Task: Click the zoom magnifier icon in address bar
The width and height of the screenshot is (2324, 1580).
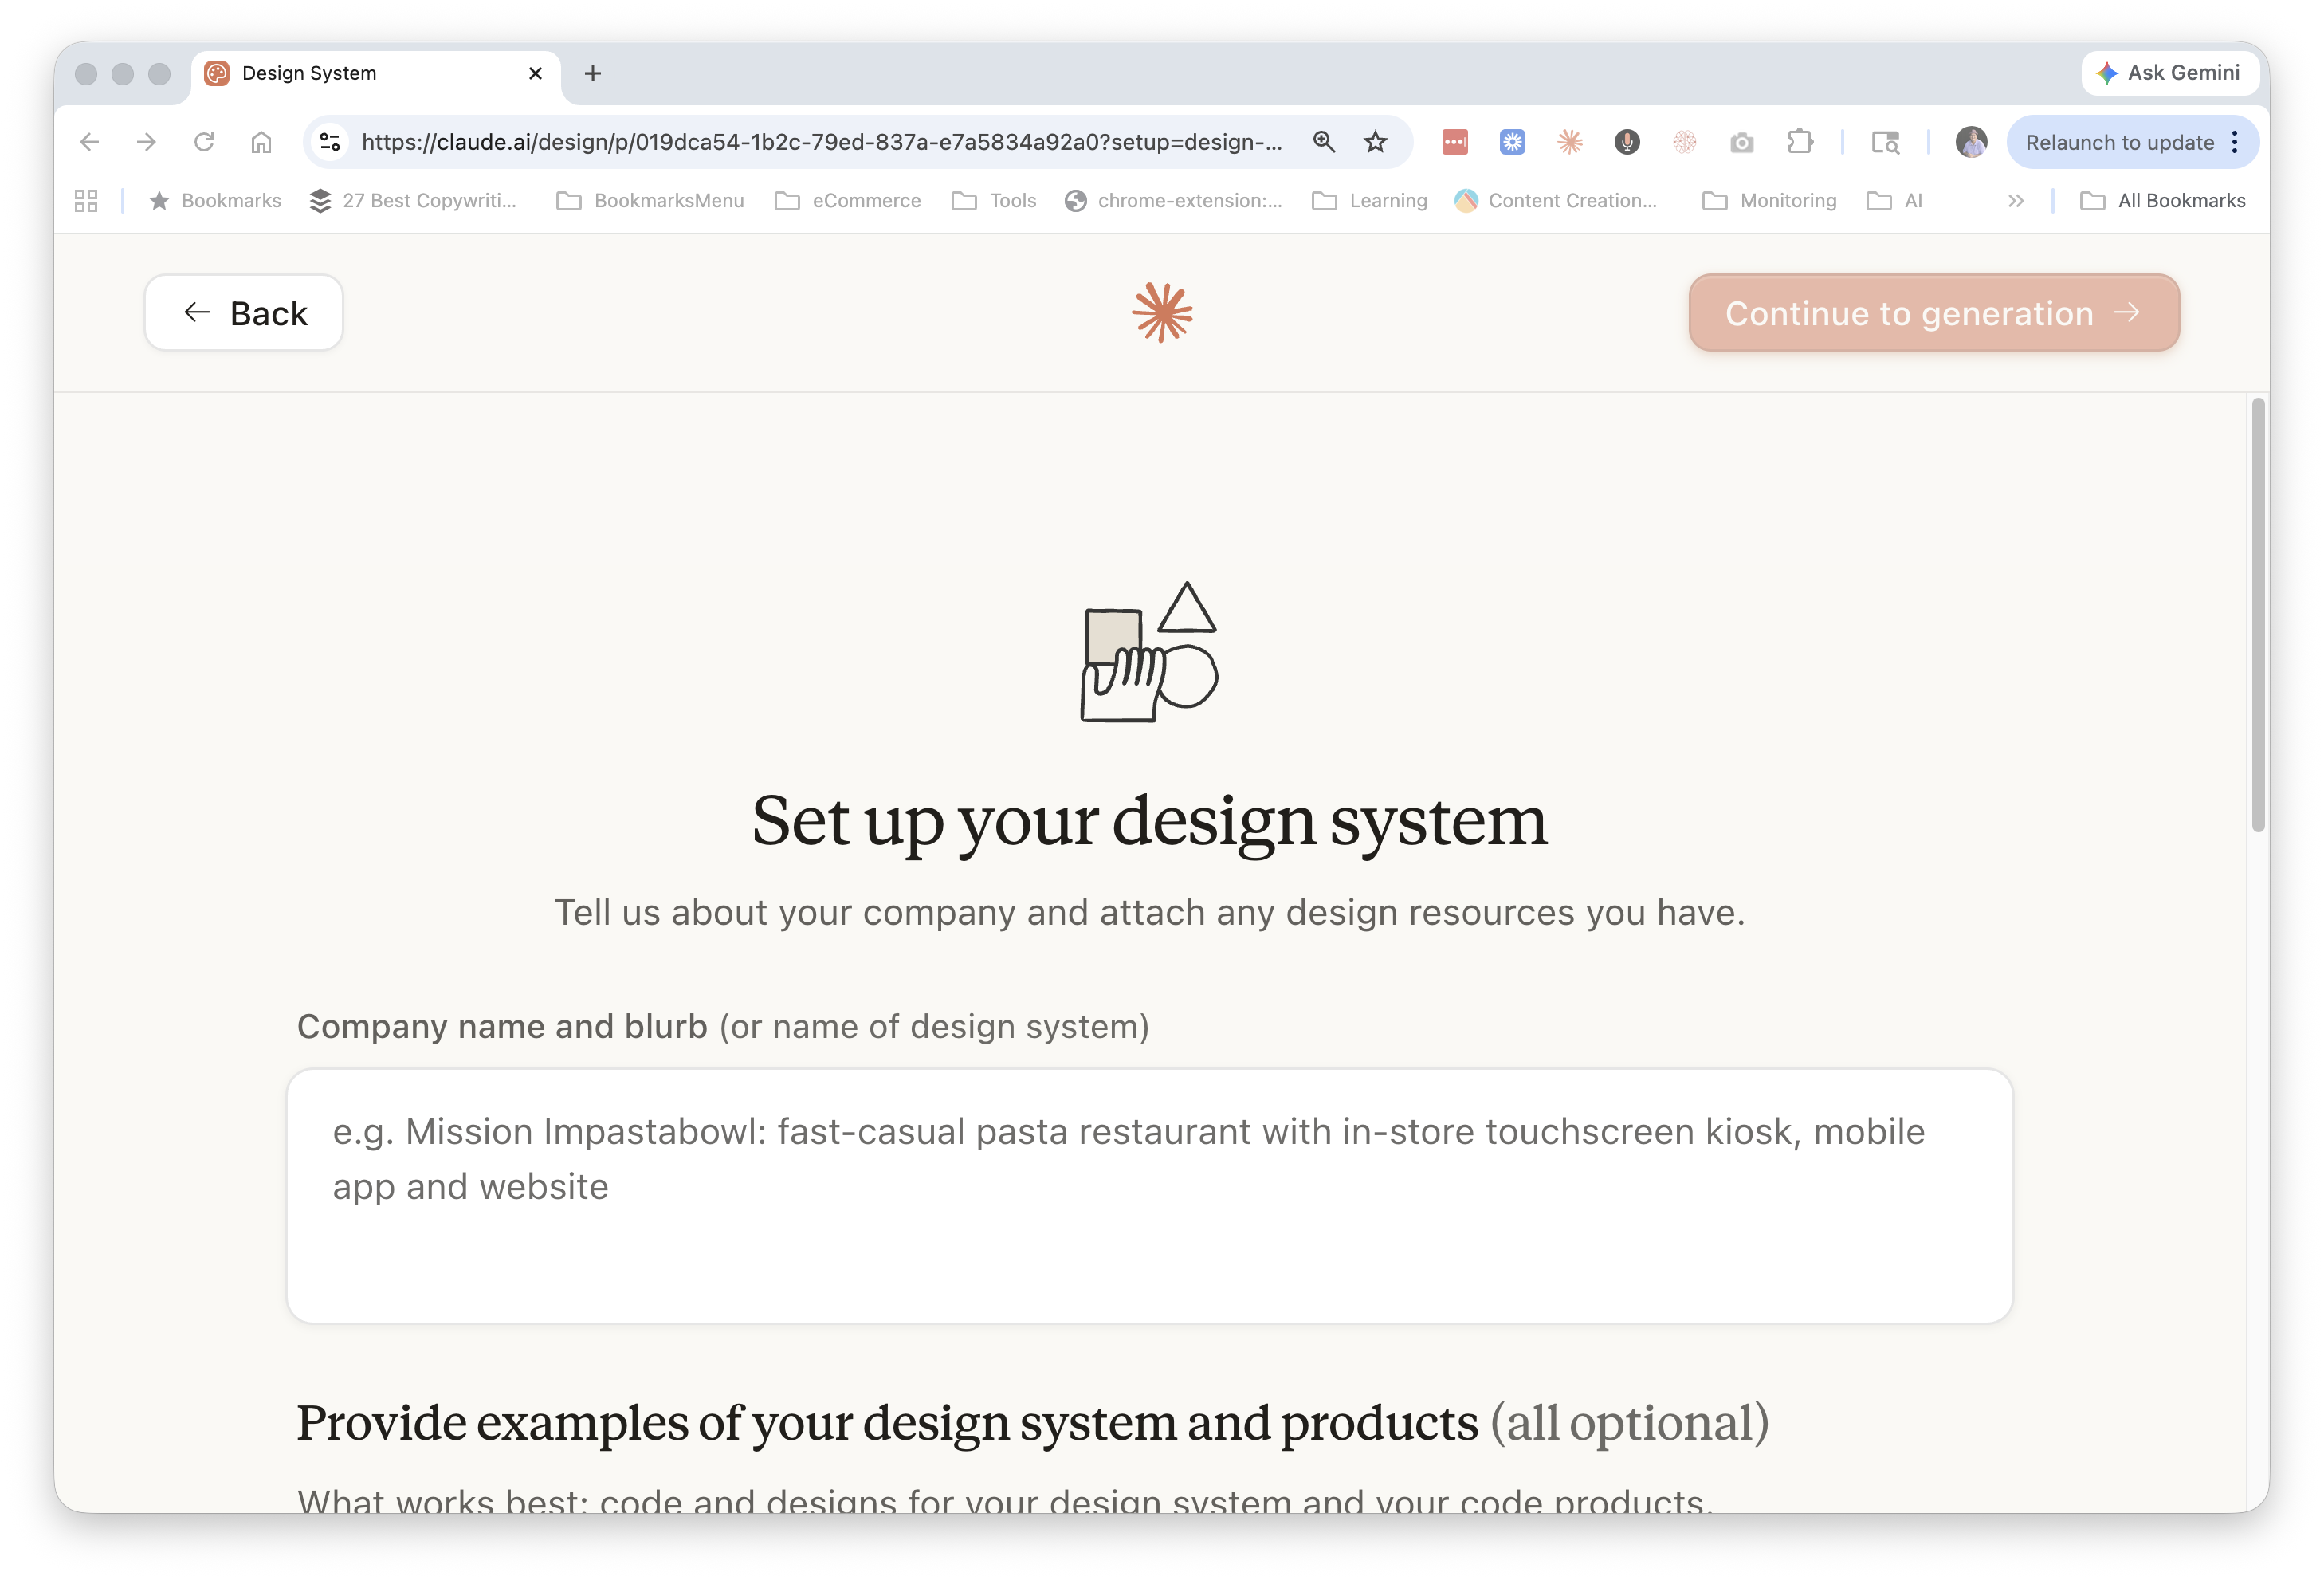Action: pyautogui.click(x=1324, y=142)
